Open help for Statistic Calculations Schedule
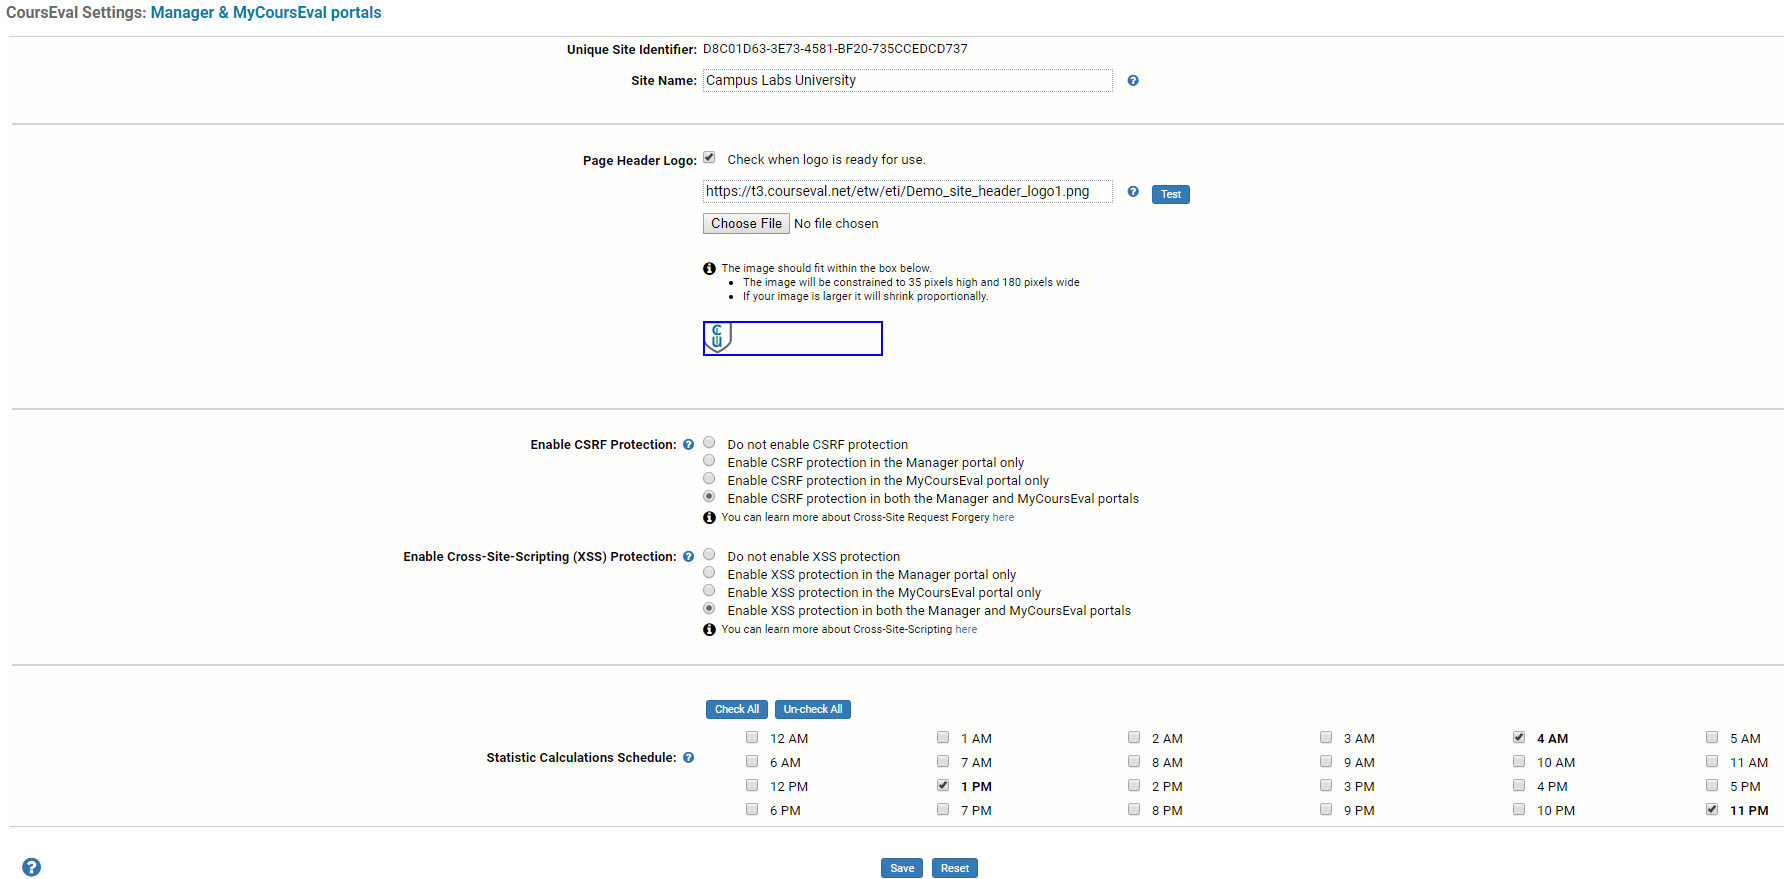 click(688, 758)
